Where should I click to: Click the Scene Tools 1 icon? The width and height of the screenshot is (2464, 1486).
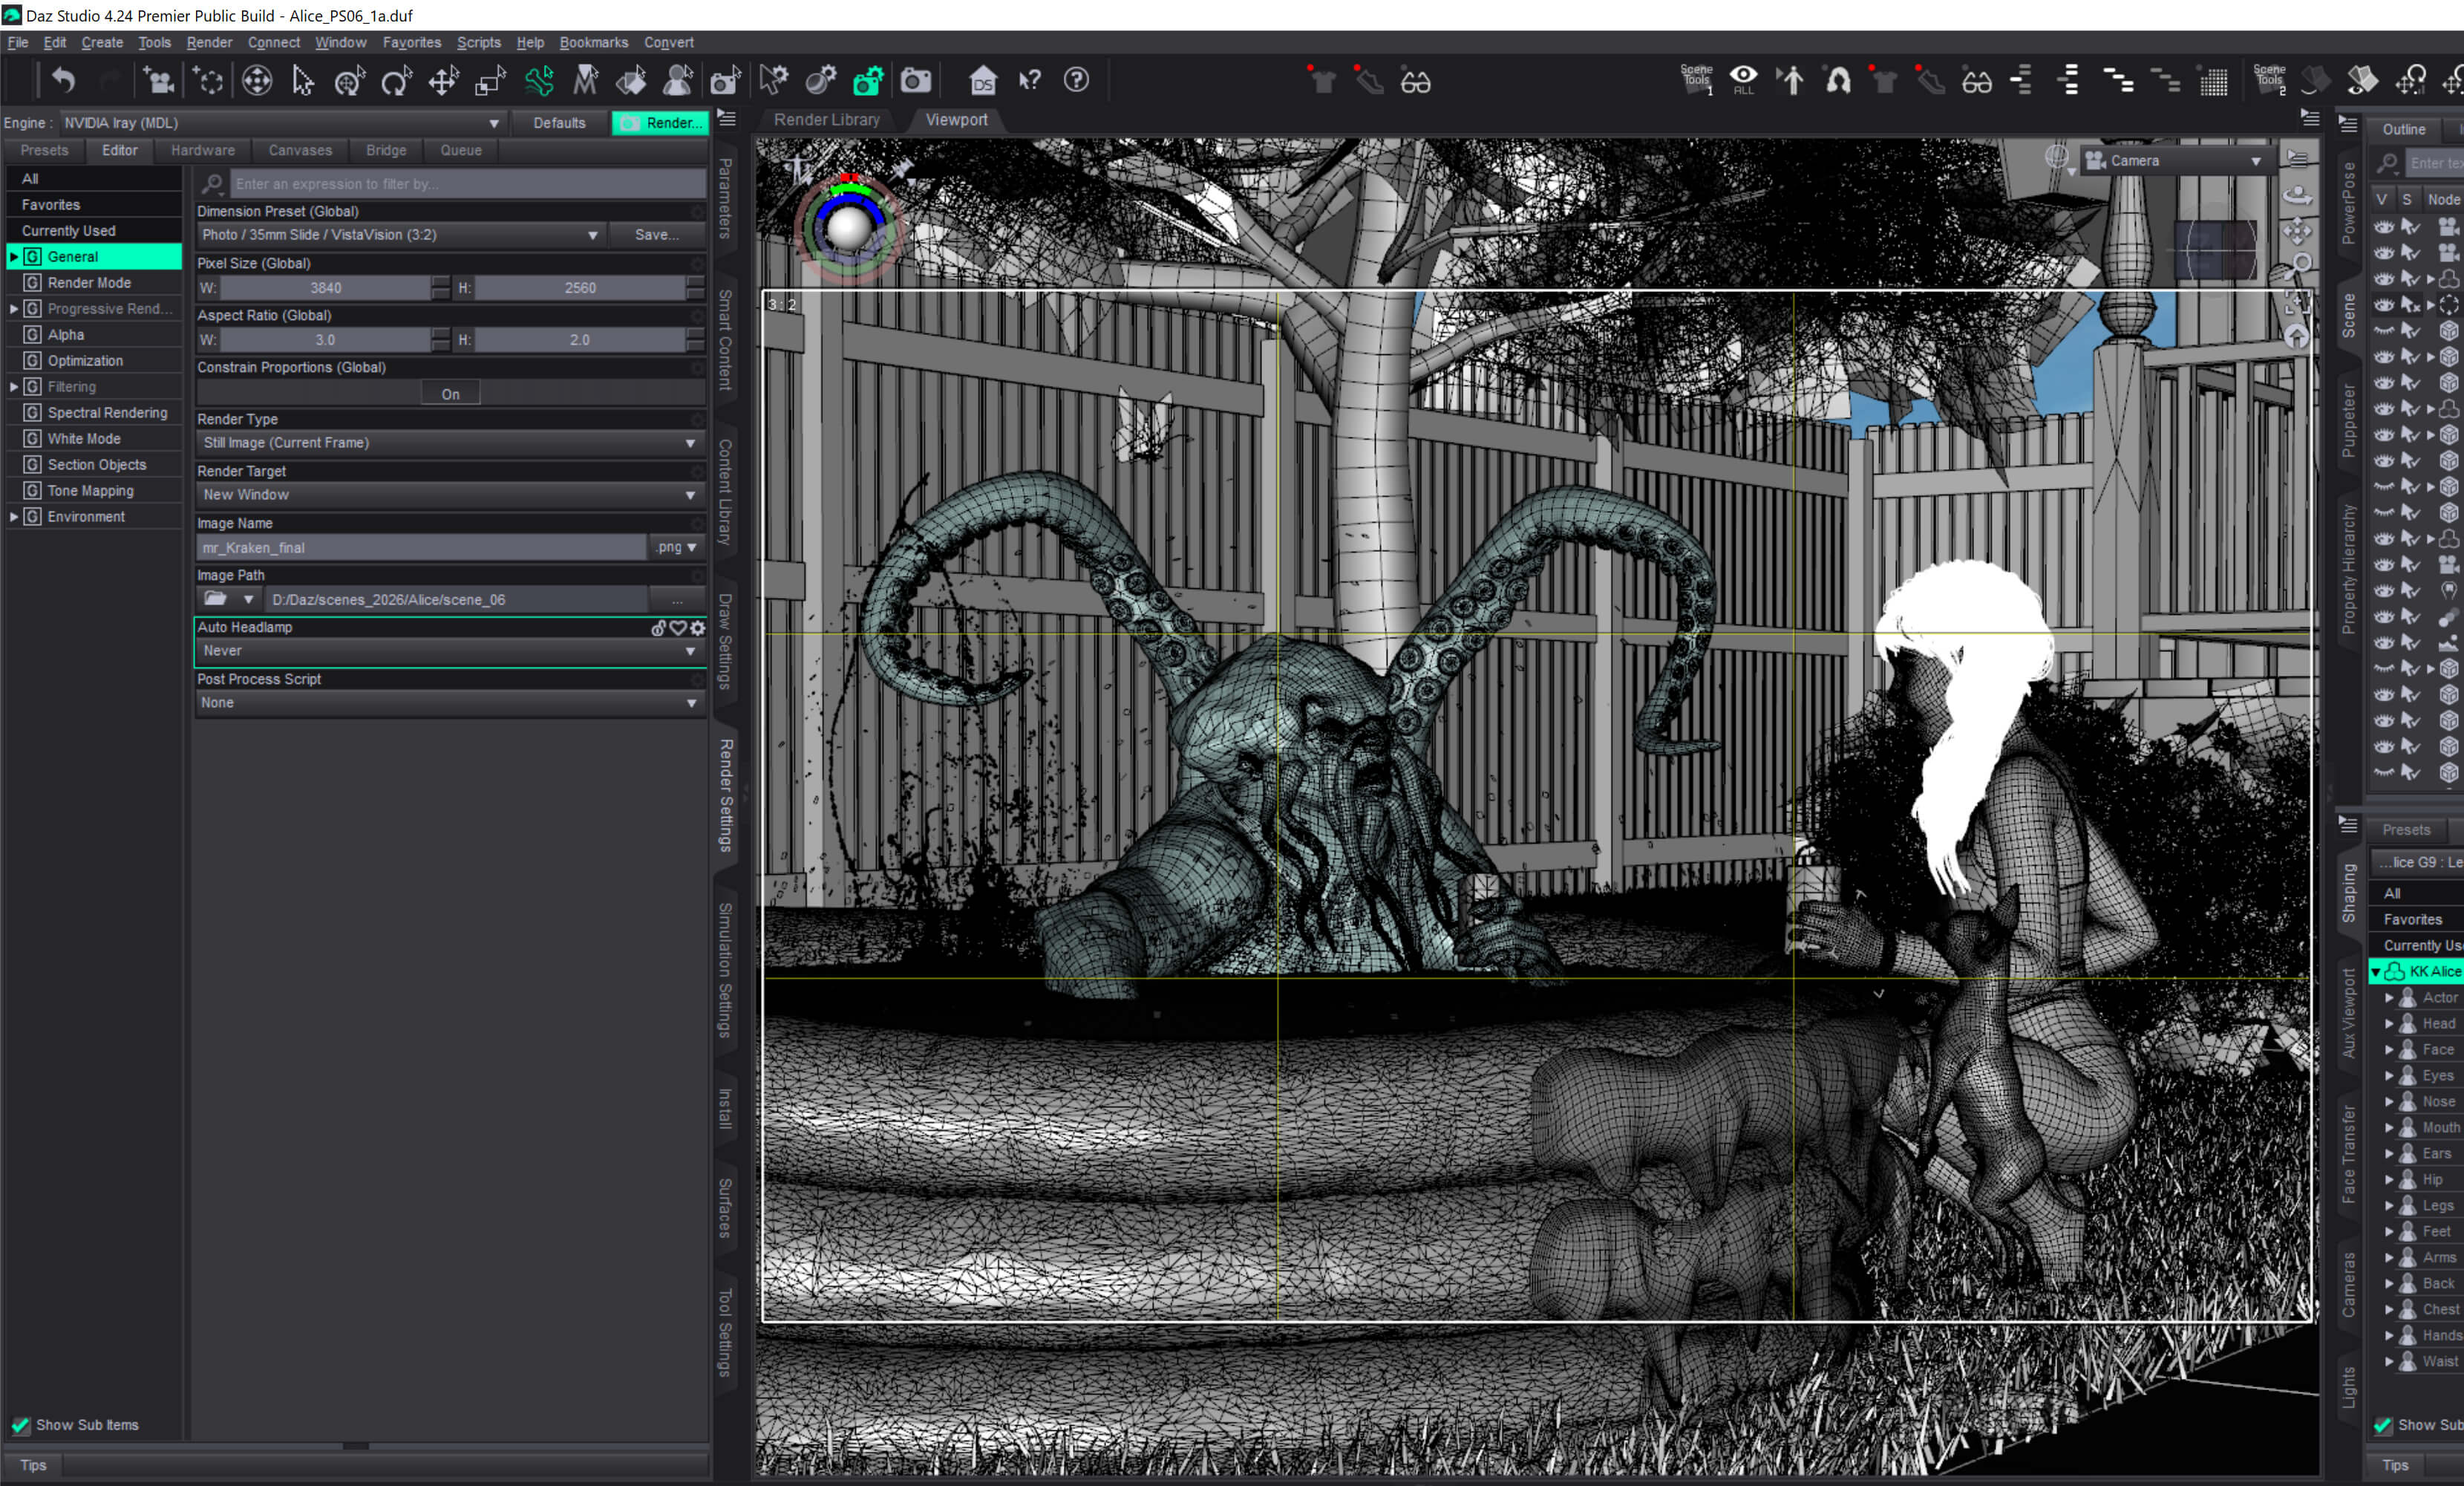pos(1696,80)
